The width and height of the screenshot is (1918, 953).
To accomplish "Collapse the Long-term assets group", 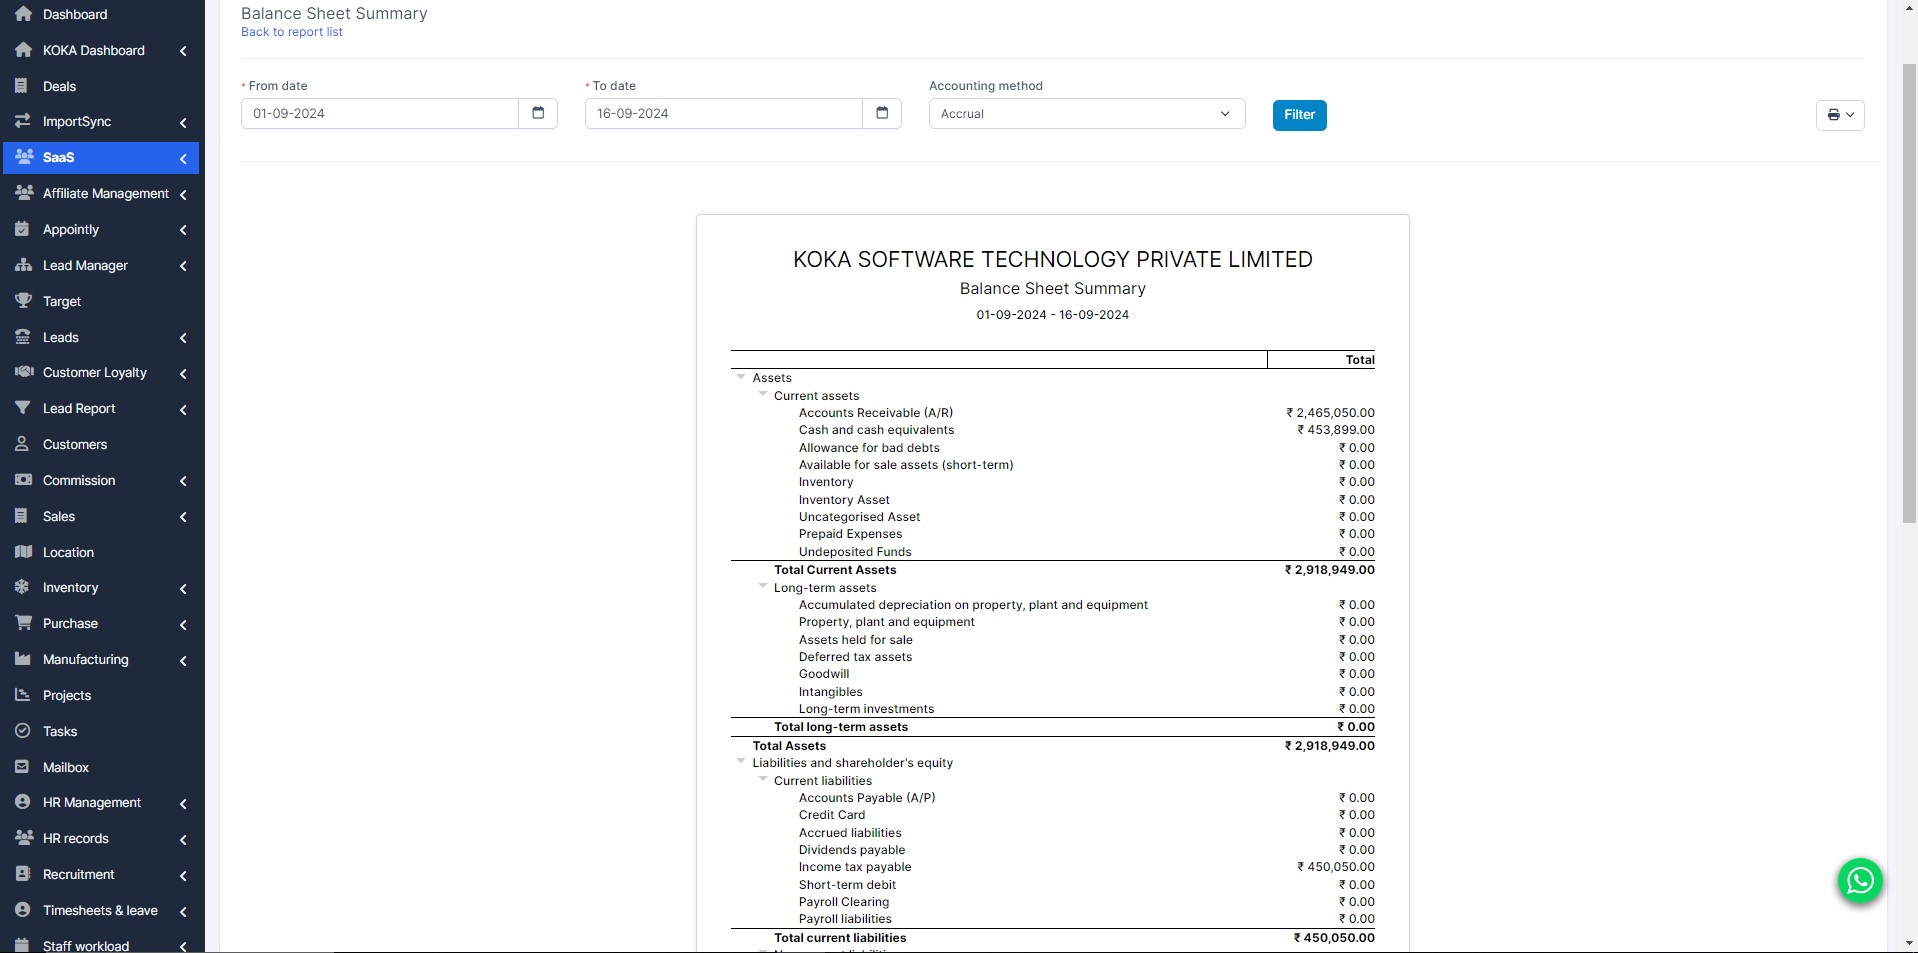I will (763, 587).
